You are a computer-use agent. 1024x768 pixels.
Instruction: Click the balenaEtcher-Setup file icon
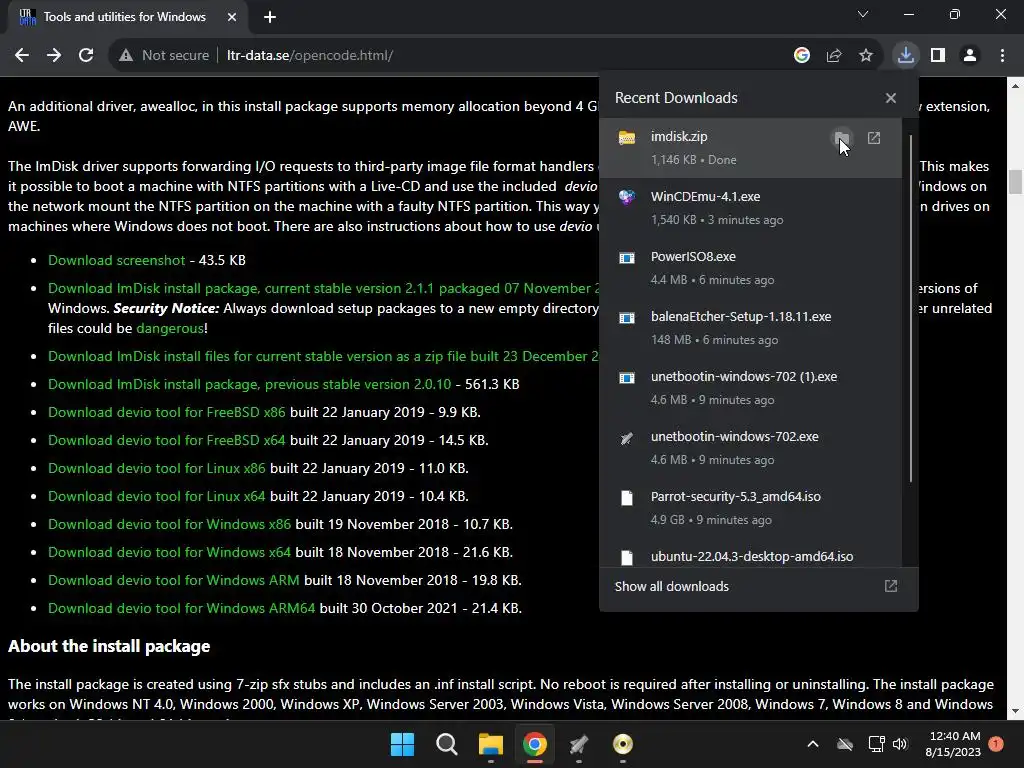point(627,318)
